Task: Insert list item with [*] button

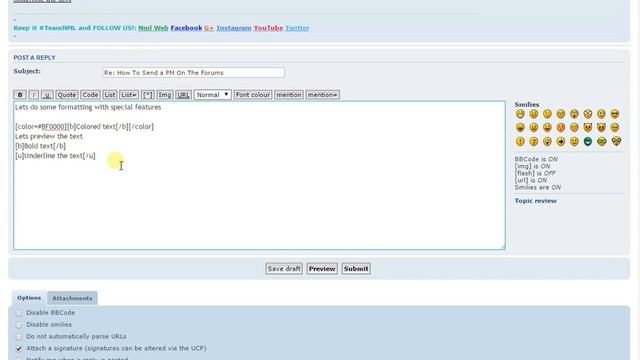Action: (x=147, y=95)
